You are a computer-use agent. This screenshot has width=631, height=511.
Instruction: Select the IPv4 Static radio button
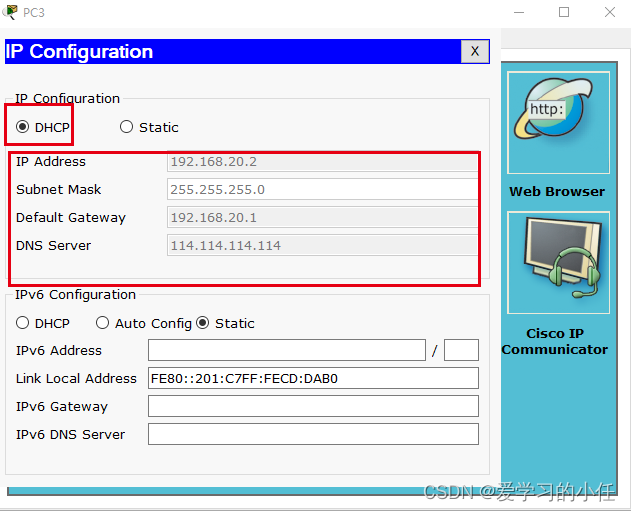pyautogui.click(x=126, y=127)
